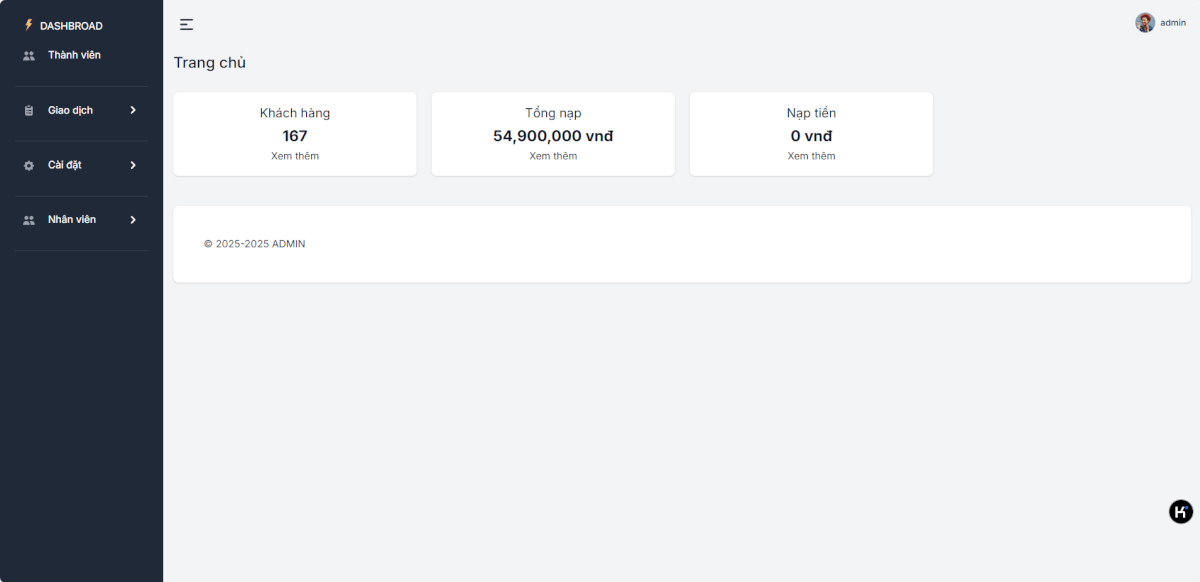This screenshot has height=582, width=1200.
Task: Expand the Nhân viên chevron arrow
Action: coord(133,219)
